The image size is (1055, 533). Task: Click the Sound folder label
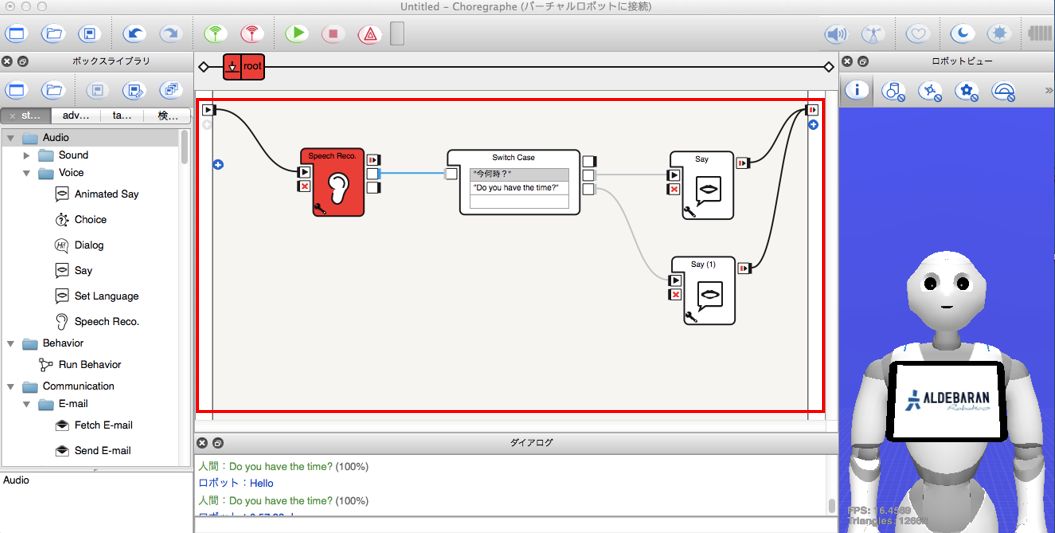click(x=73, y=155)
